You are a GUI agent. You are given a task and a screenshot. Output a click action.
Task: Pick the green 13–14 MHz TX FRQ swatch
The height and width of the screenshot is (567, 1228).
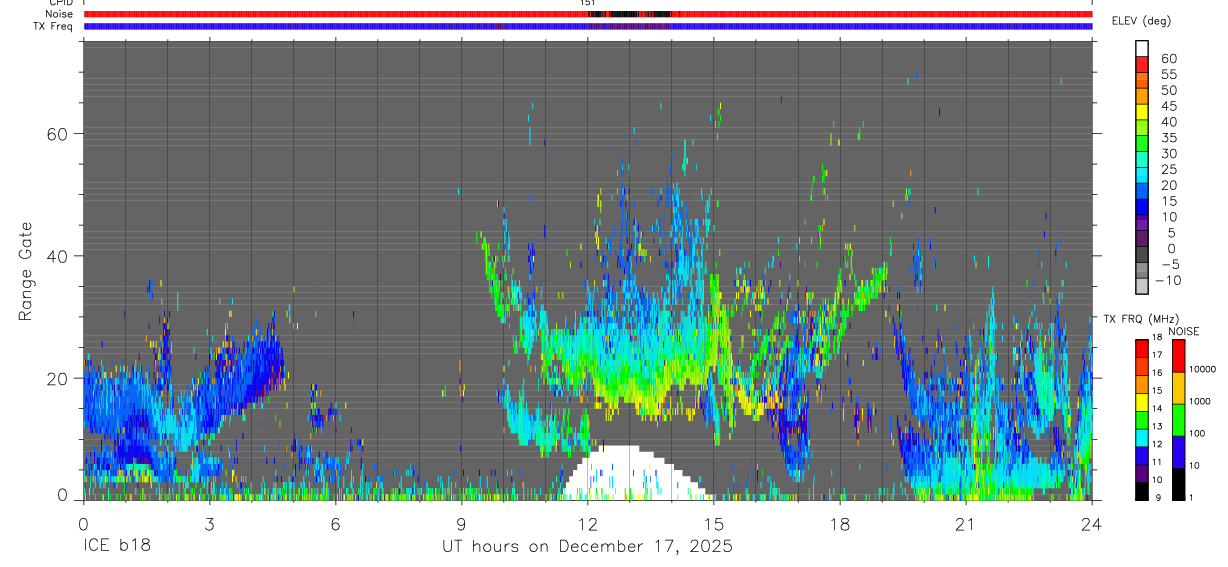click(x=1142, y=420)
